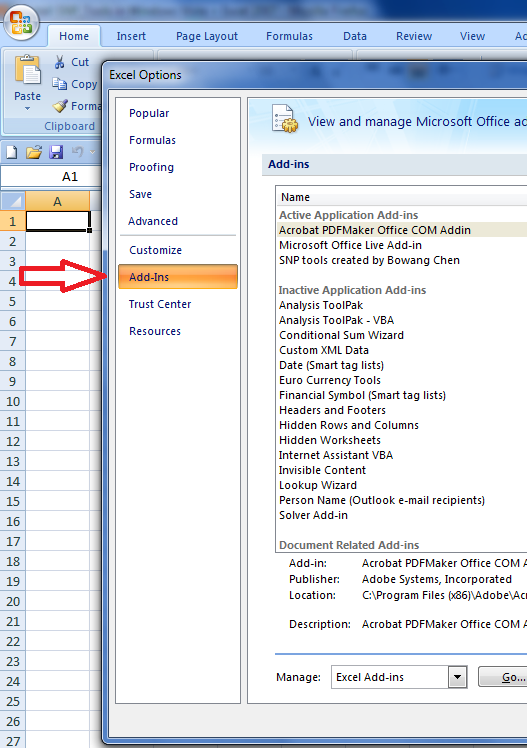Open the Insert ribbon tab
Viewport: 527px width, 748px height.
coord(131,36)
